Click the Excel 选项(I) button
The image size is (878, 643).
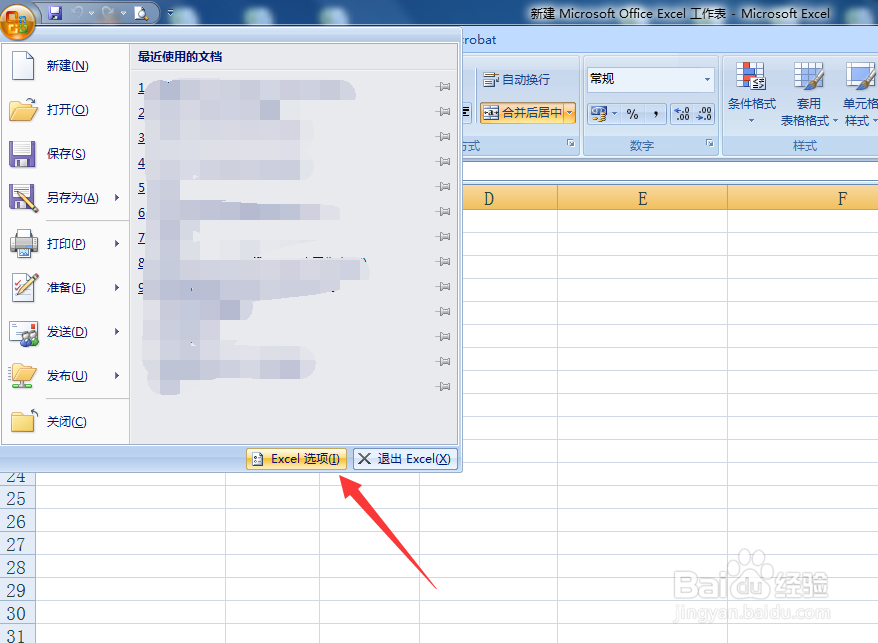coord(296,459)
